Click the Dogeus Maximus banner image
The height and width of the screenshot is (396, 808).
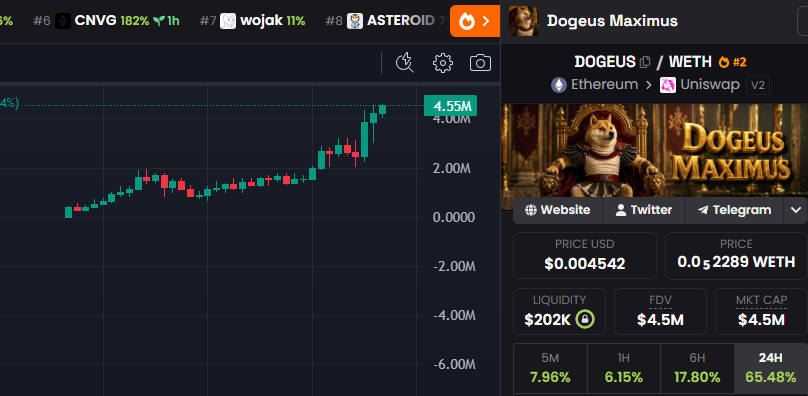tap(654, 150)
